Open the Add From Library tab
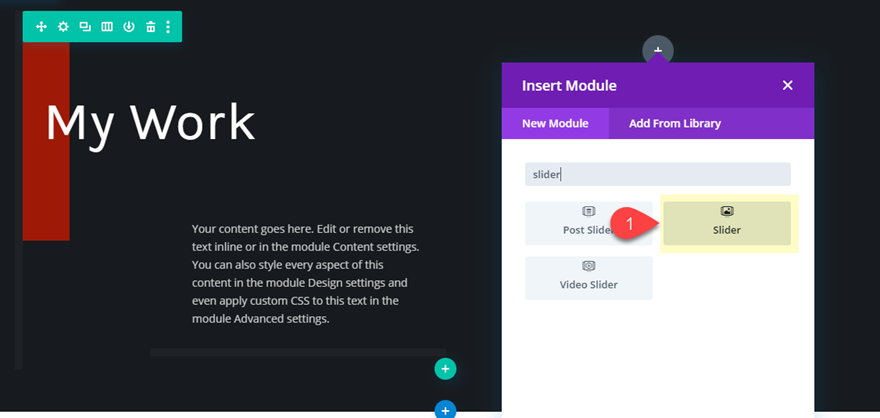The image size is (880, 418). coord(675,123)
